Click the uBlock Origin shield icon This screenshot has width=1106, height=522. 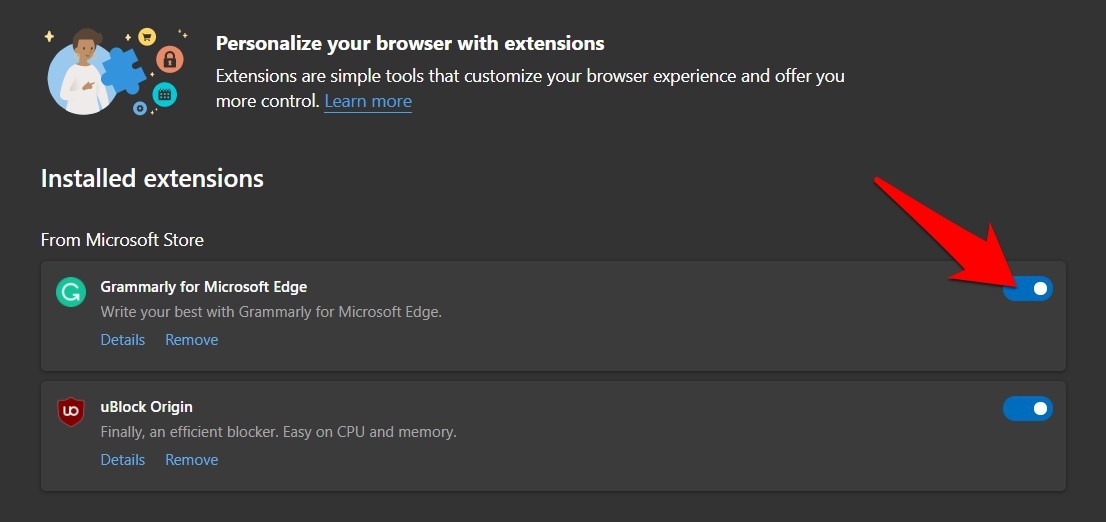click(70, 412)
